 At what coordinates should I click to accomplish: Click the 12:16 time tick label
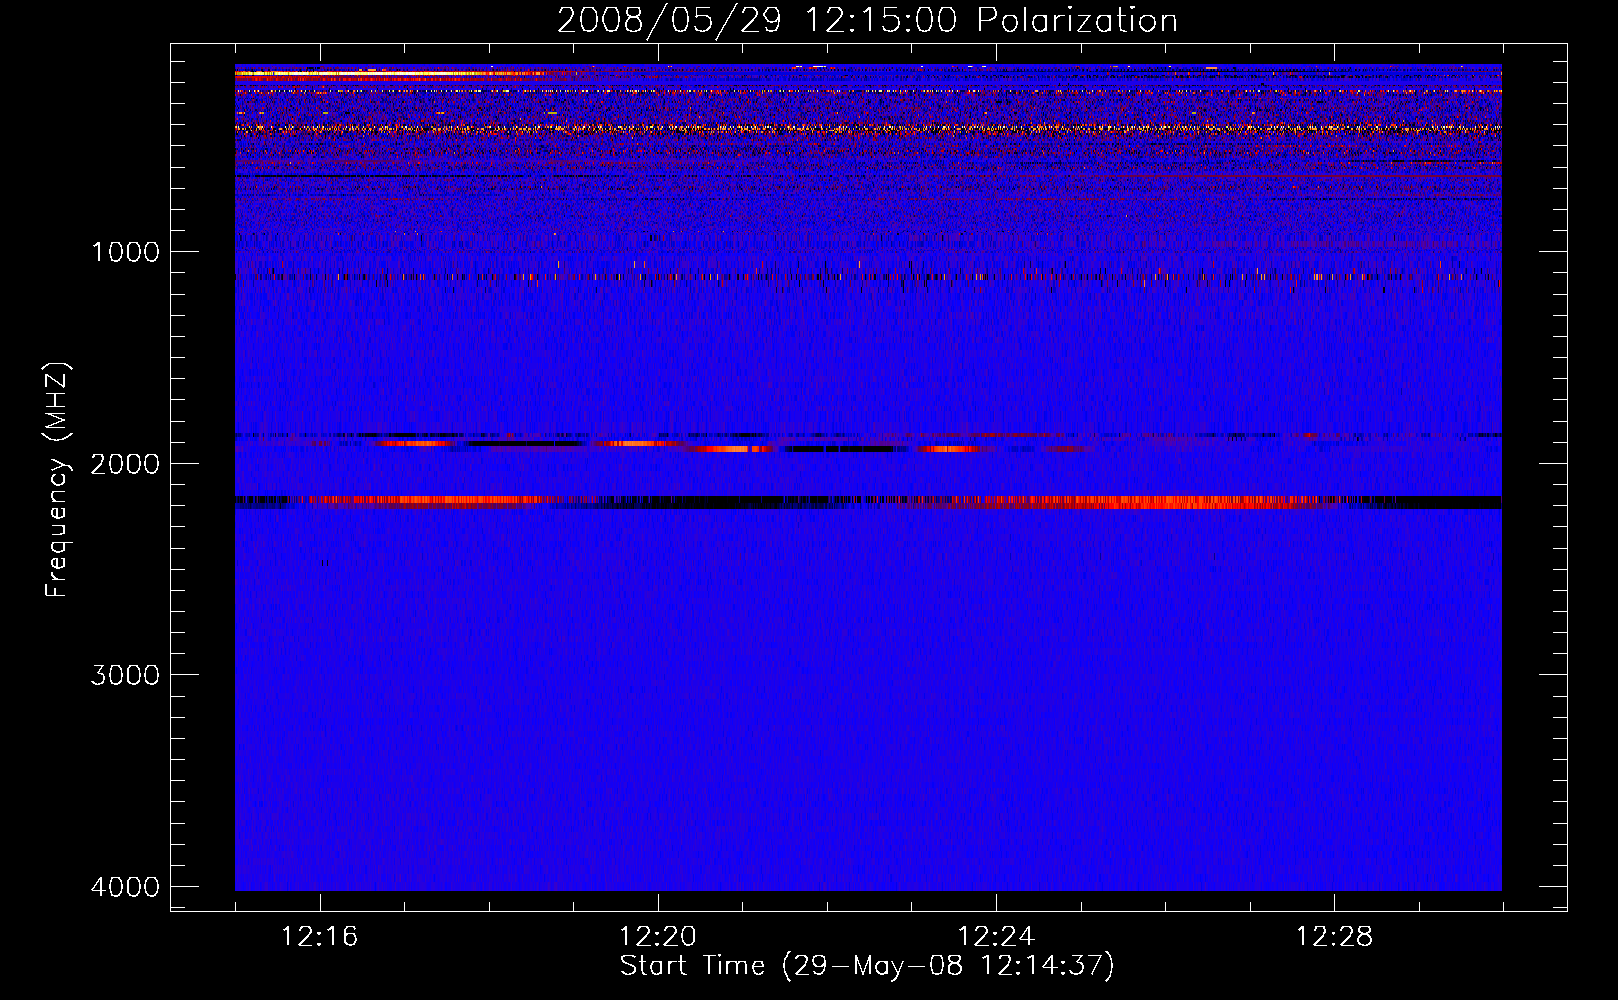(x=319, y=937)
